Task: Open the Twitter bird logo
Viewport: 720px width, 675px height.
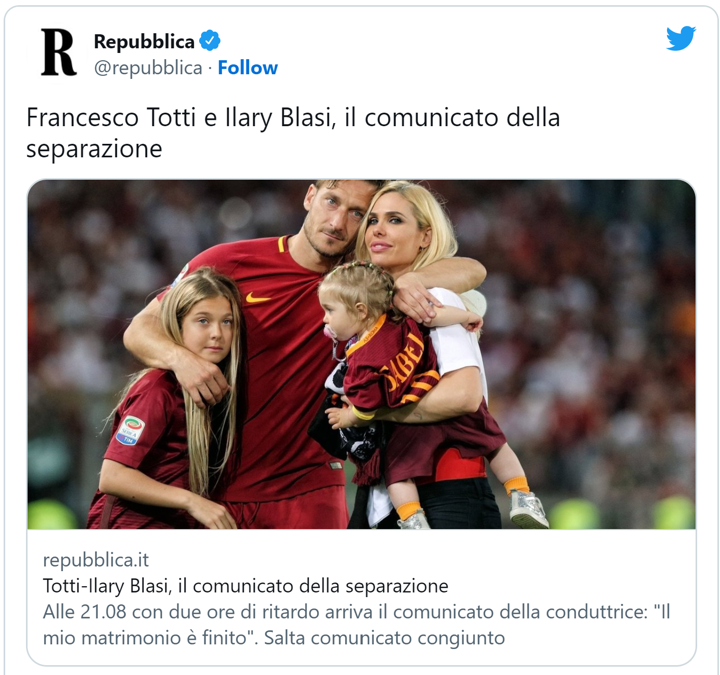Action: pos(681,38)
